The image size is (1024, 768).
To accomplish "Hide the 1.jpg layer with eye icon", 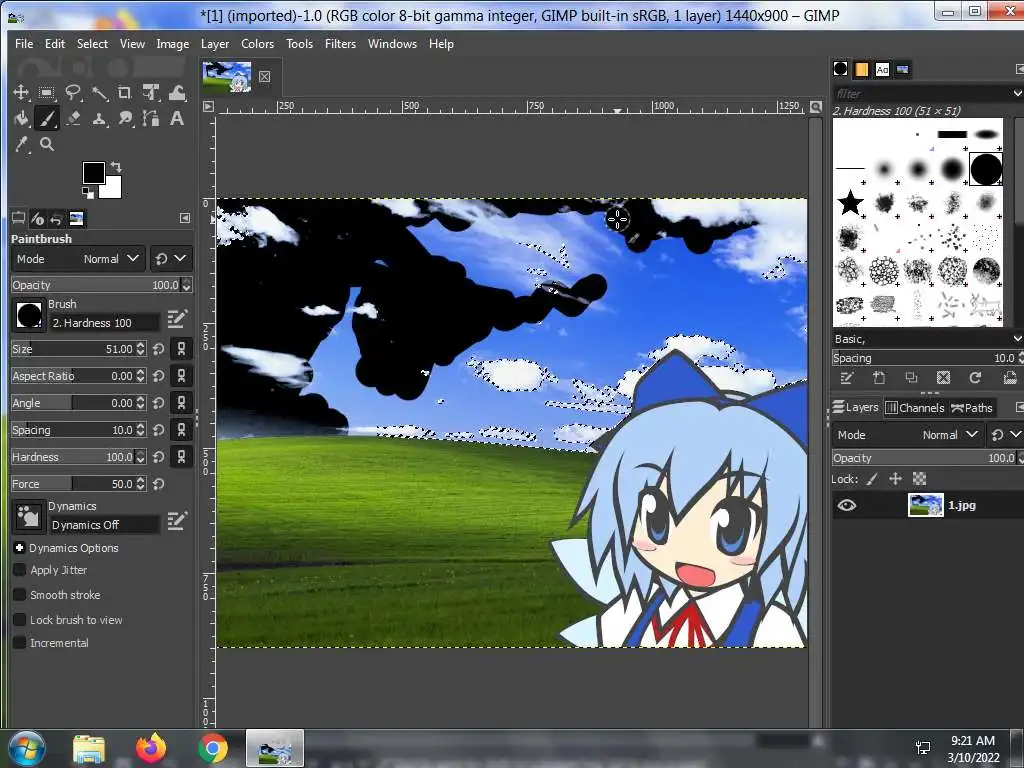I will click(x=847, y=505).
